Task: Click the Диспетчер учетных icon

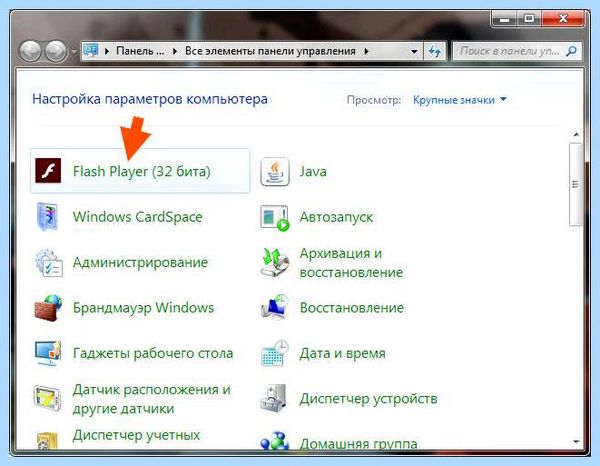Action: [47, 440]
